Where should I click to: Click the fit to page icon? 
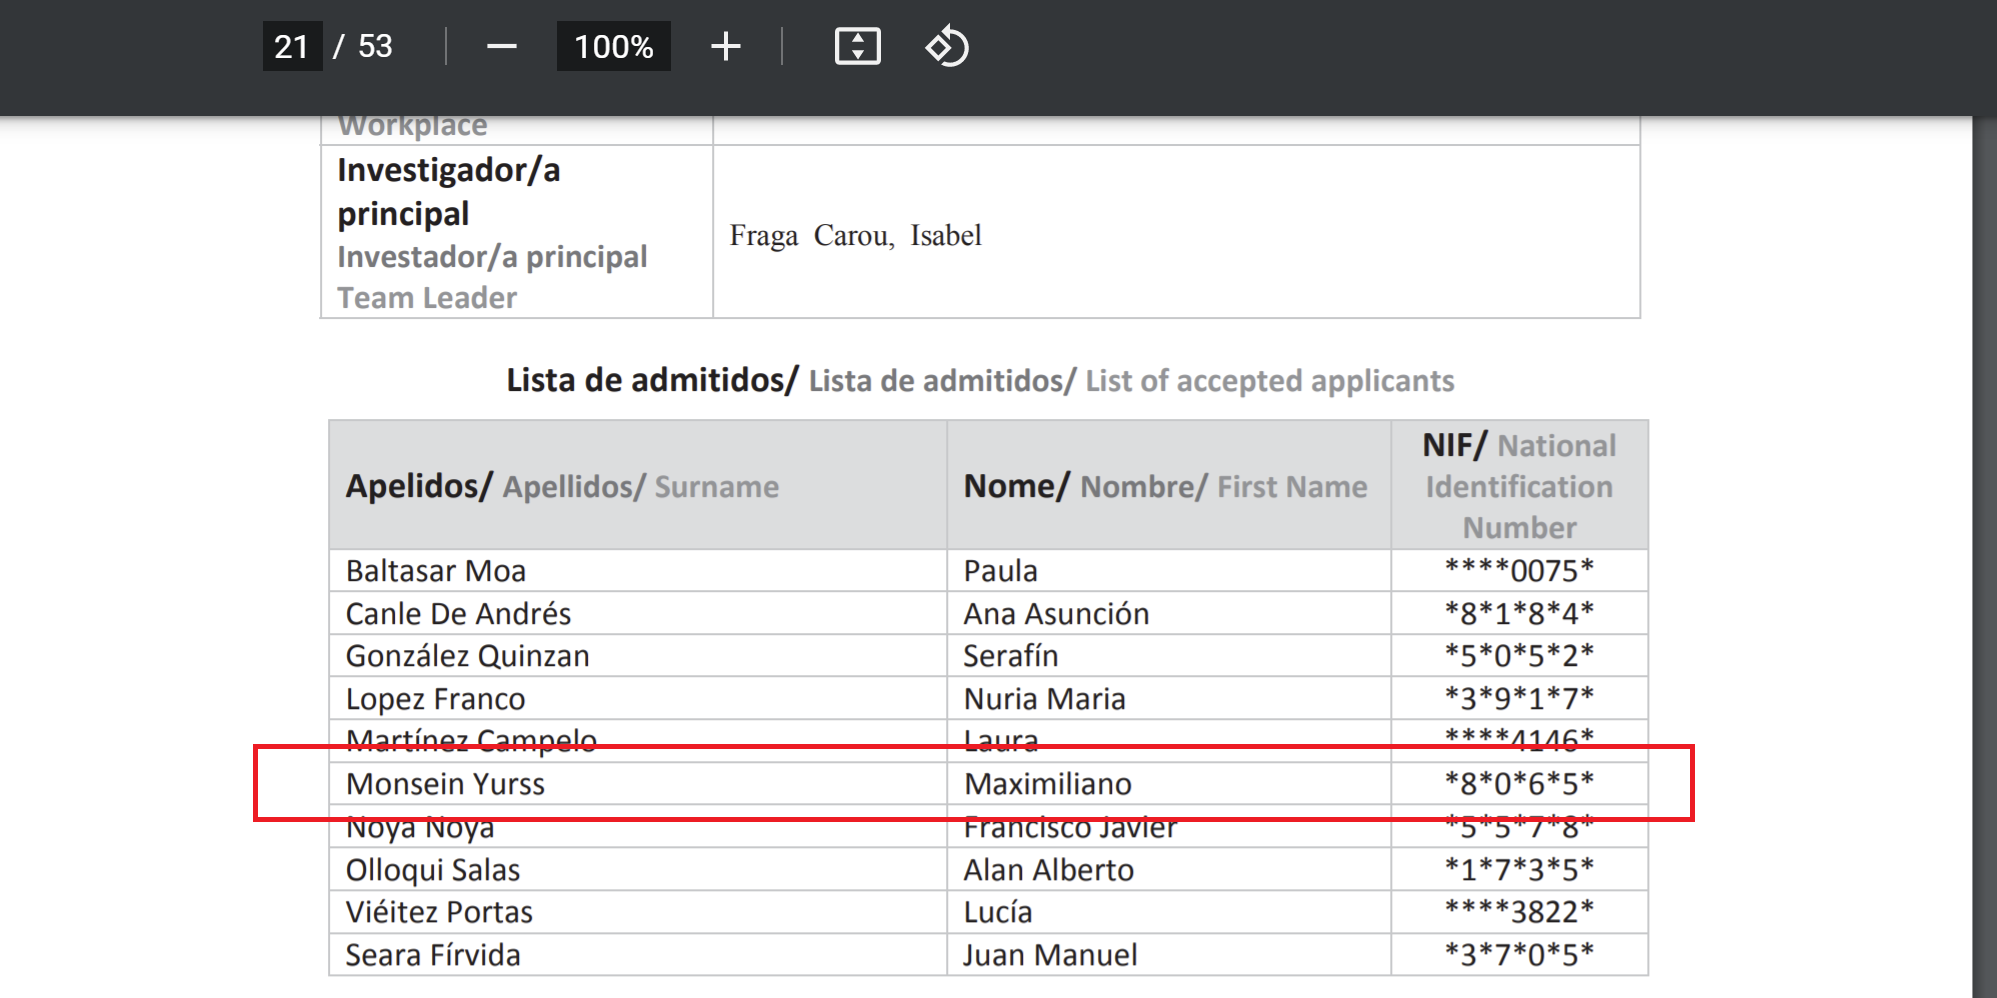(x=857, y=46)
